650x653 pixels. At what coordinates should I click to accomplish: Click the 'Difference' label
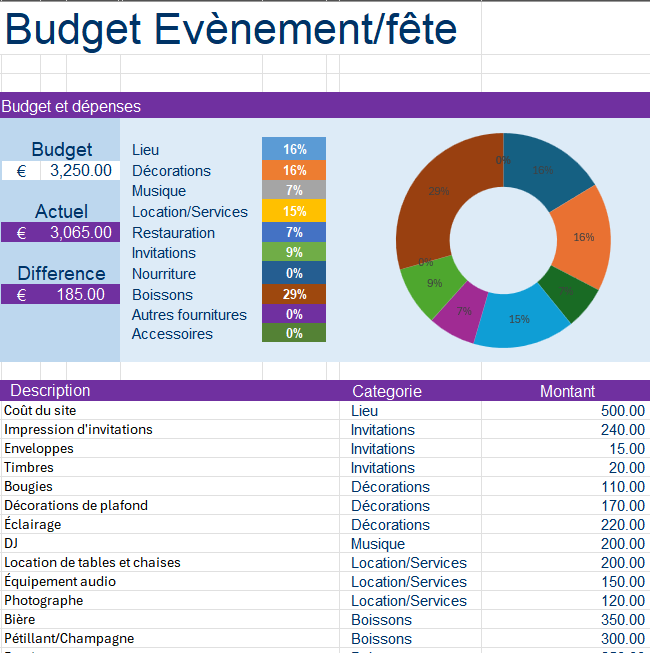tap(62, 273)
